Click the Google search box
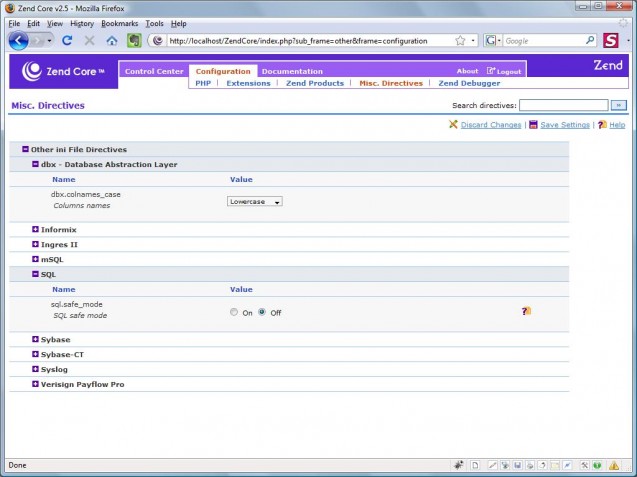This screenshot has height=477, width=637. click(x=544, y=41)
